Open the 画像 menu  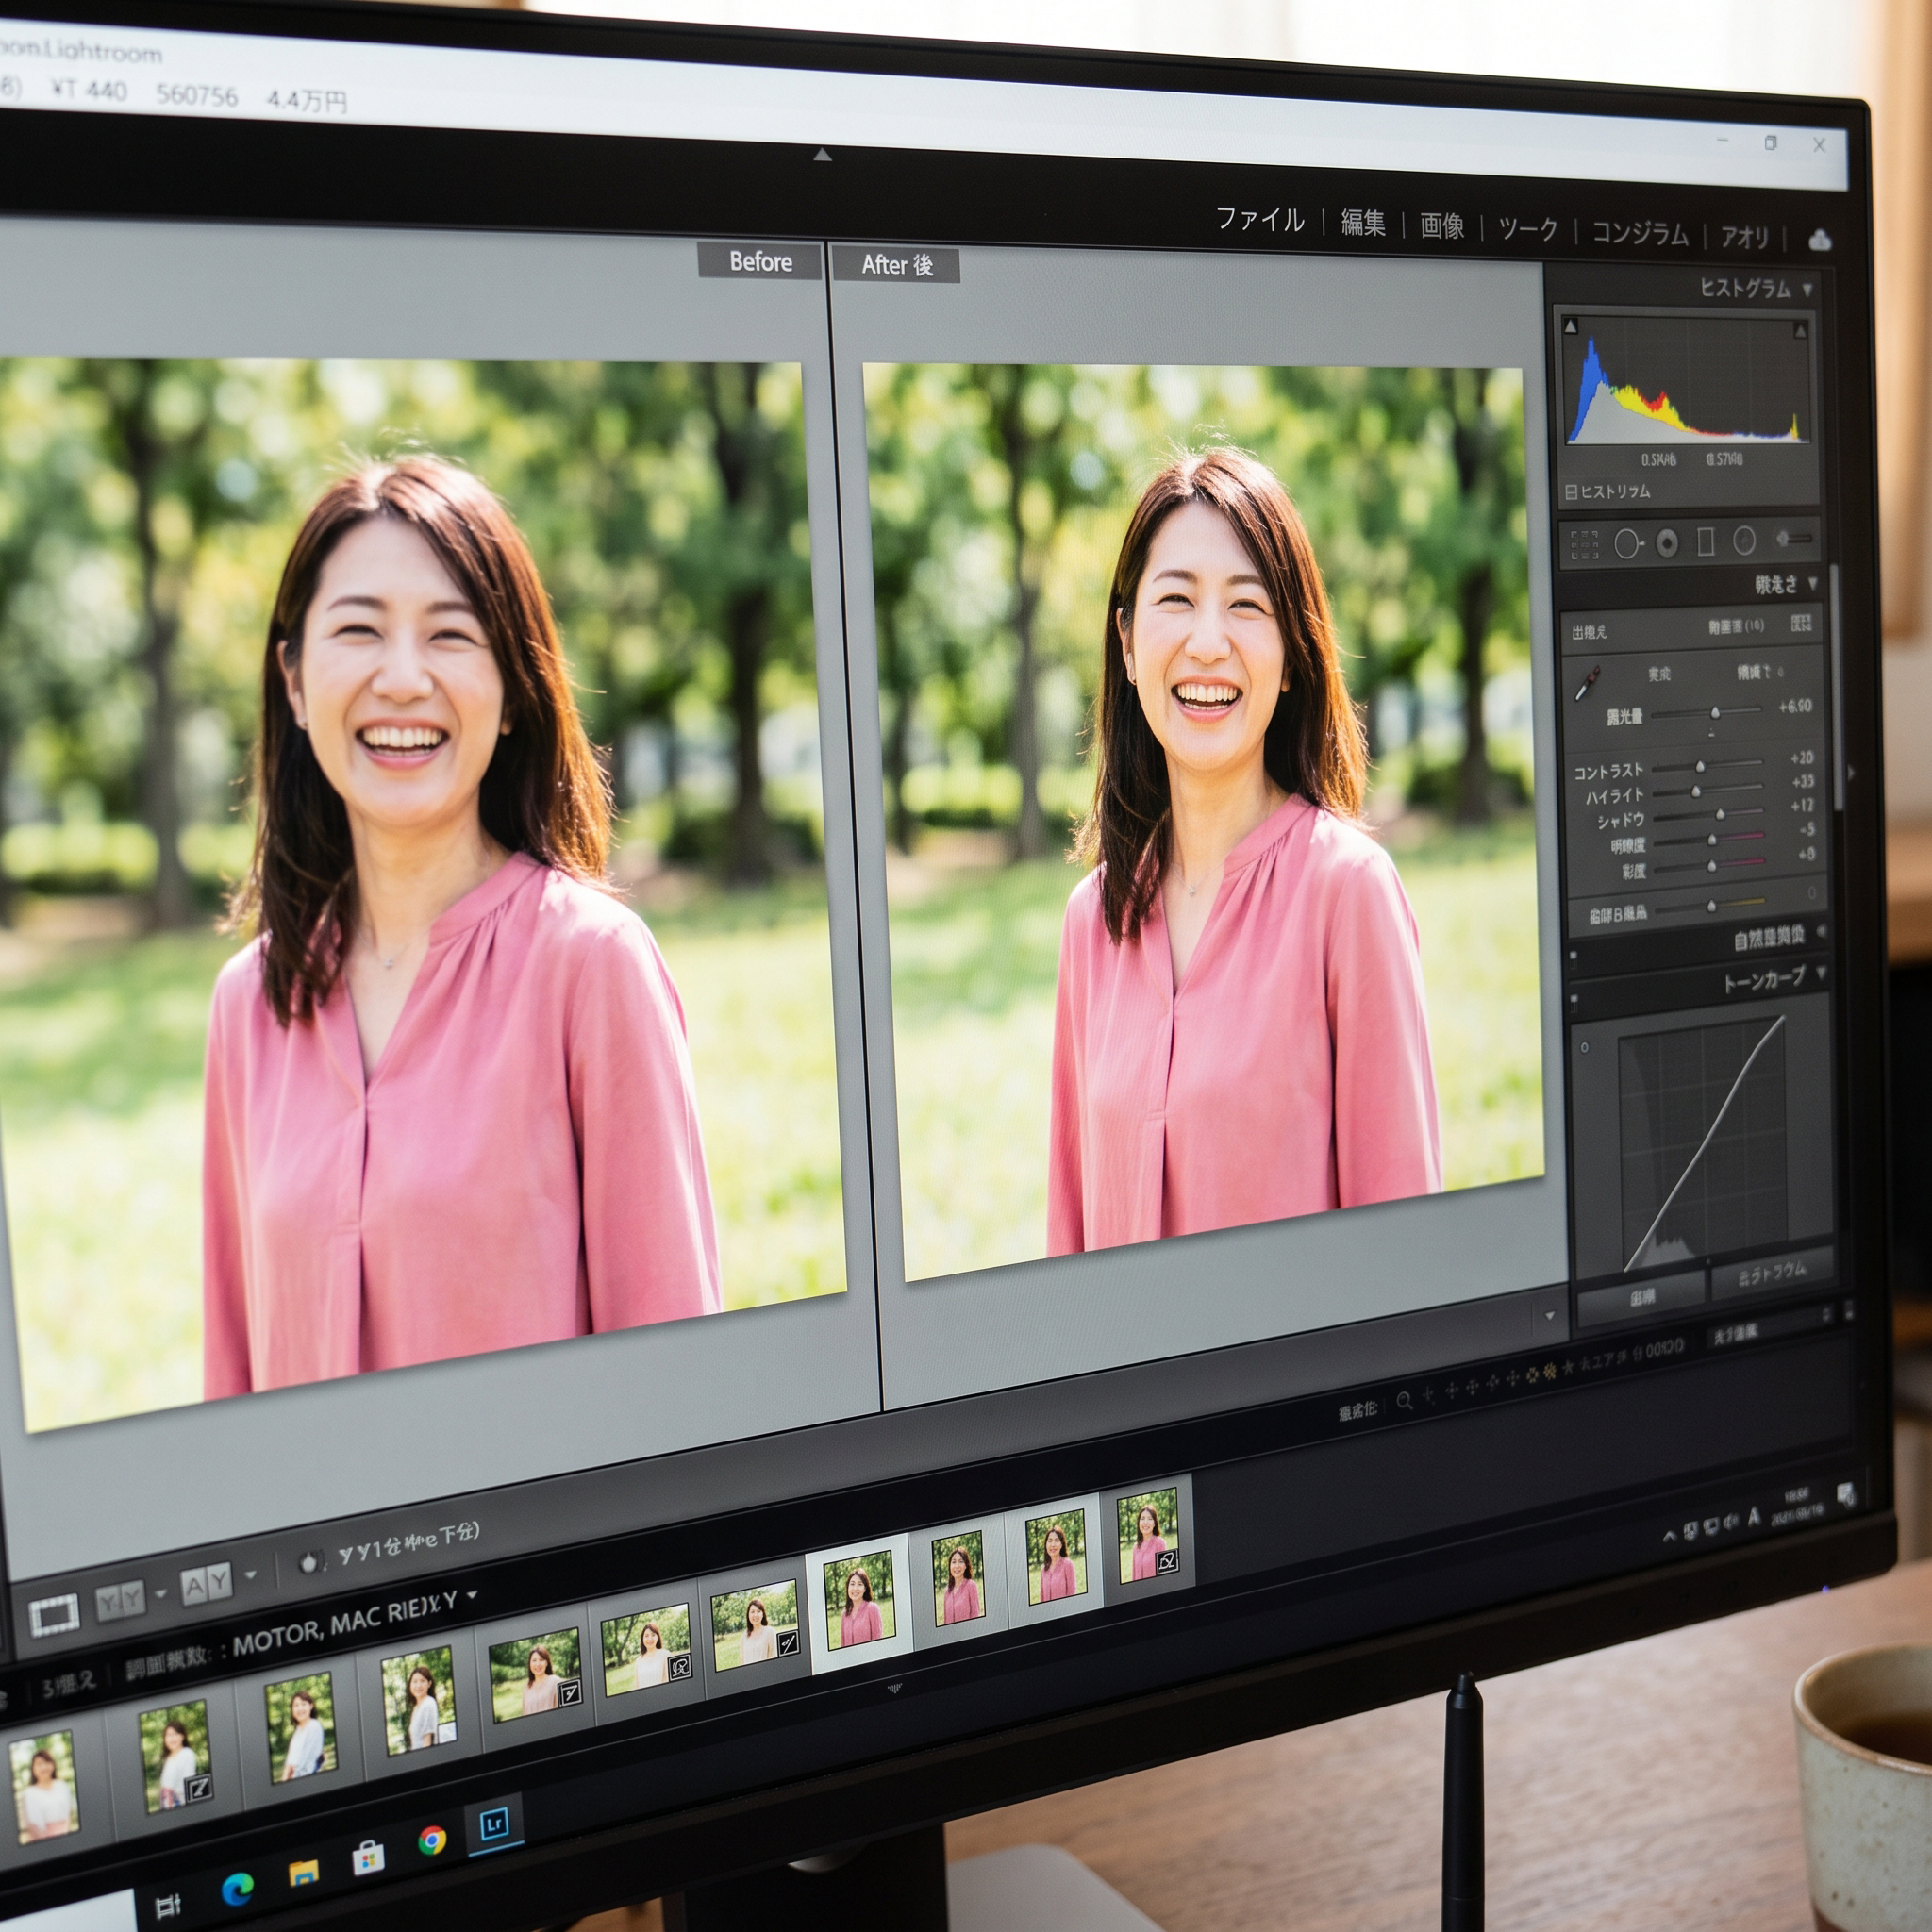[1442, 226]
